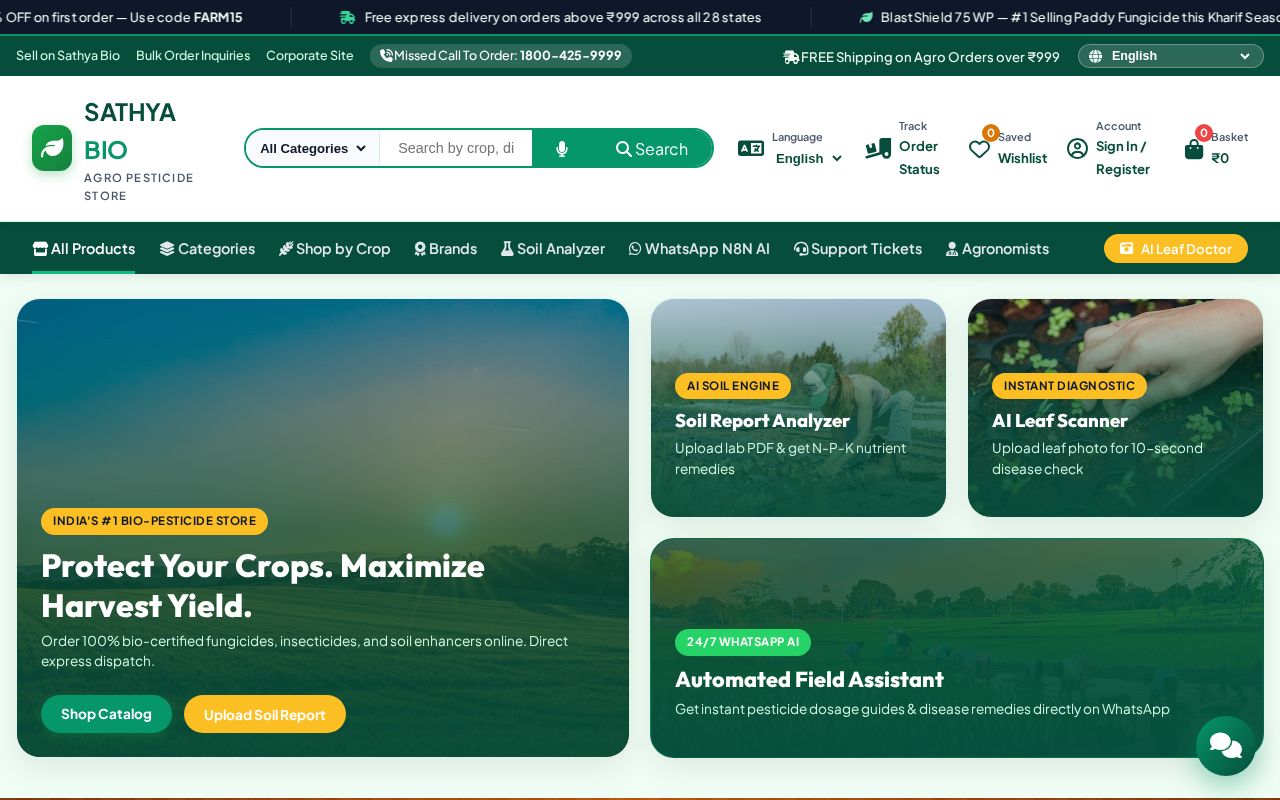Click the microphone voice search icon
This screenshot has height=800, width=1280.
click(x=562, y=148)
